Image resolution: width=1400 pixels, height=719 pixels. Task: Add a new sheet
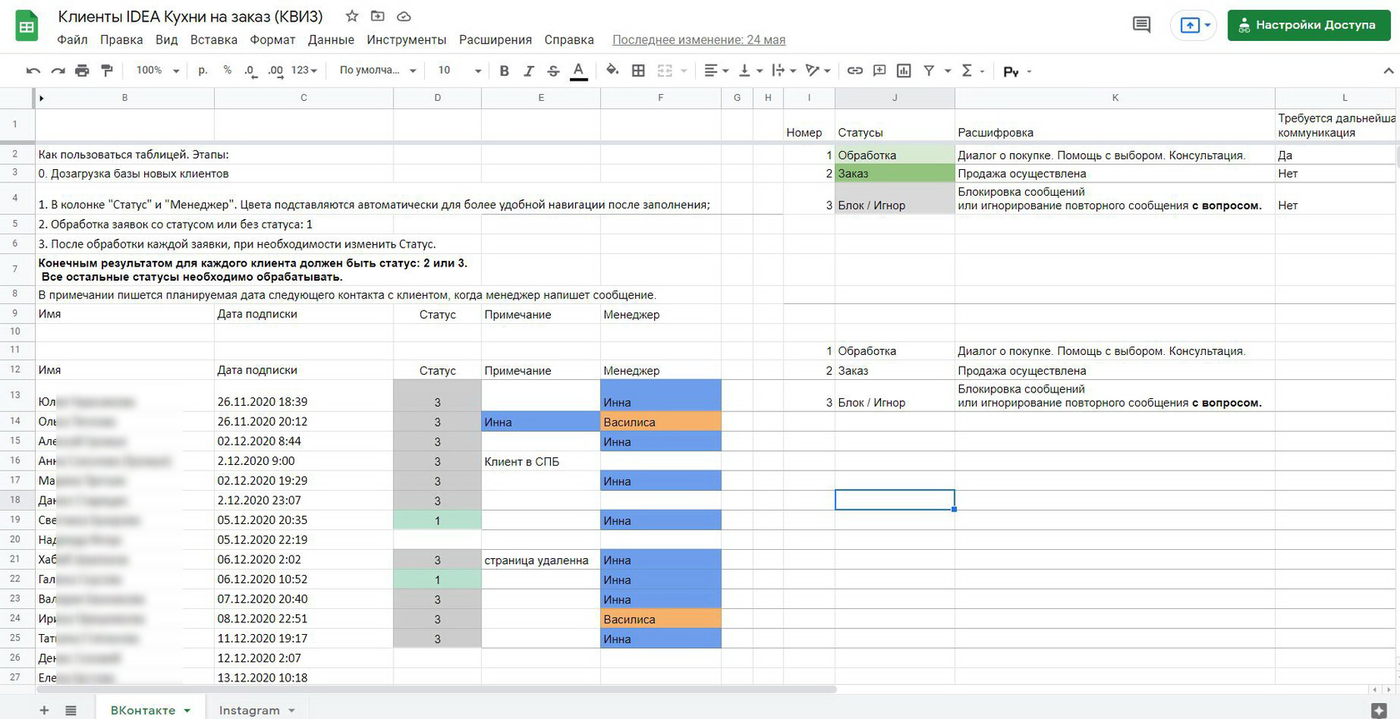(43, 710)
